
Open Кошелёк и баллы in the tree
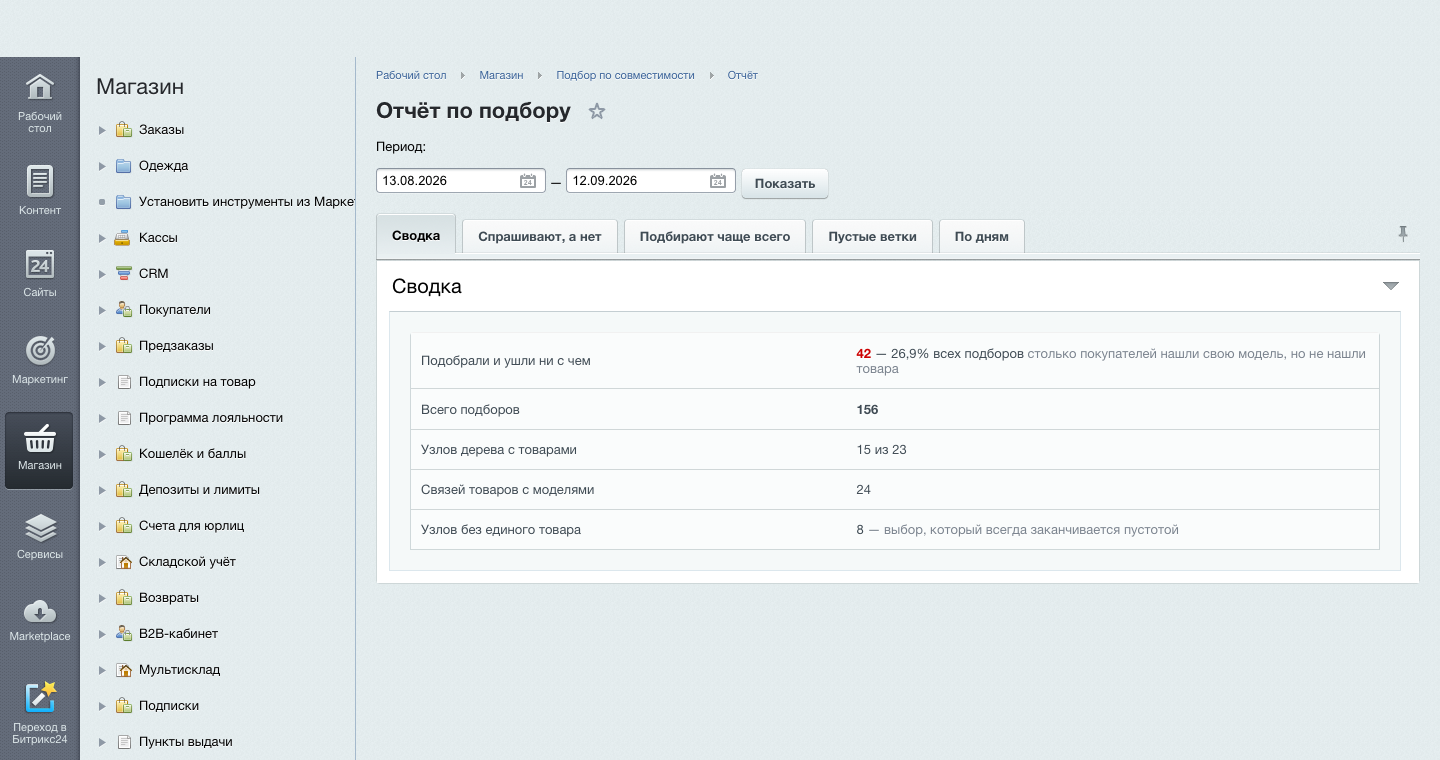click(193, 454)
